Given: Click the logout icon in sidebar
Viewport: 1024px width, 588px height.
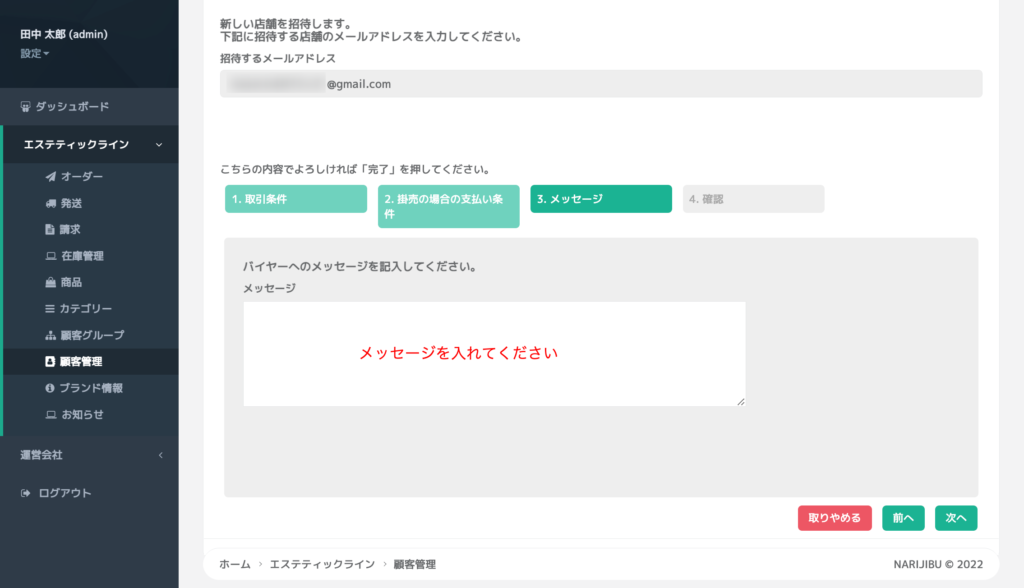Looking at the screenshot, I should point(26,493).
